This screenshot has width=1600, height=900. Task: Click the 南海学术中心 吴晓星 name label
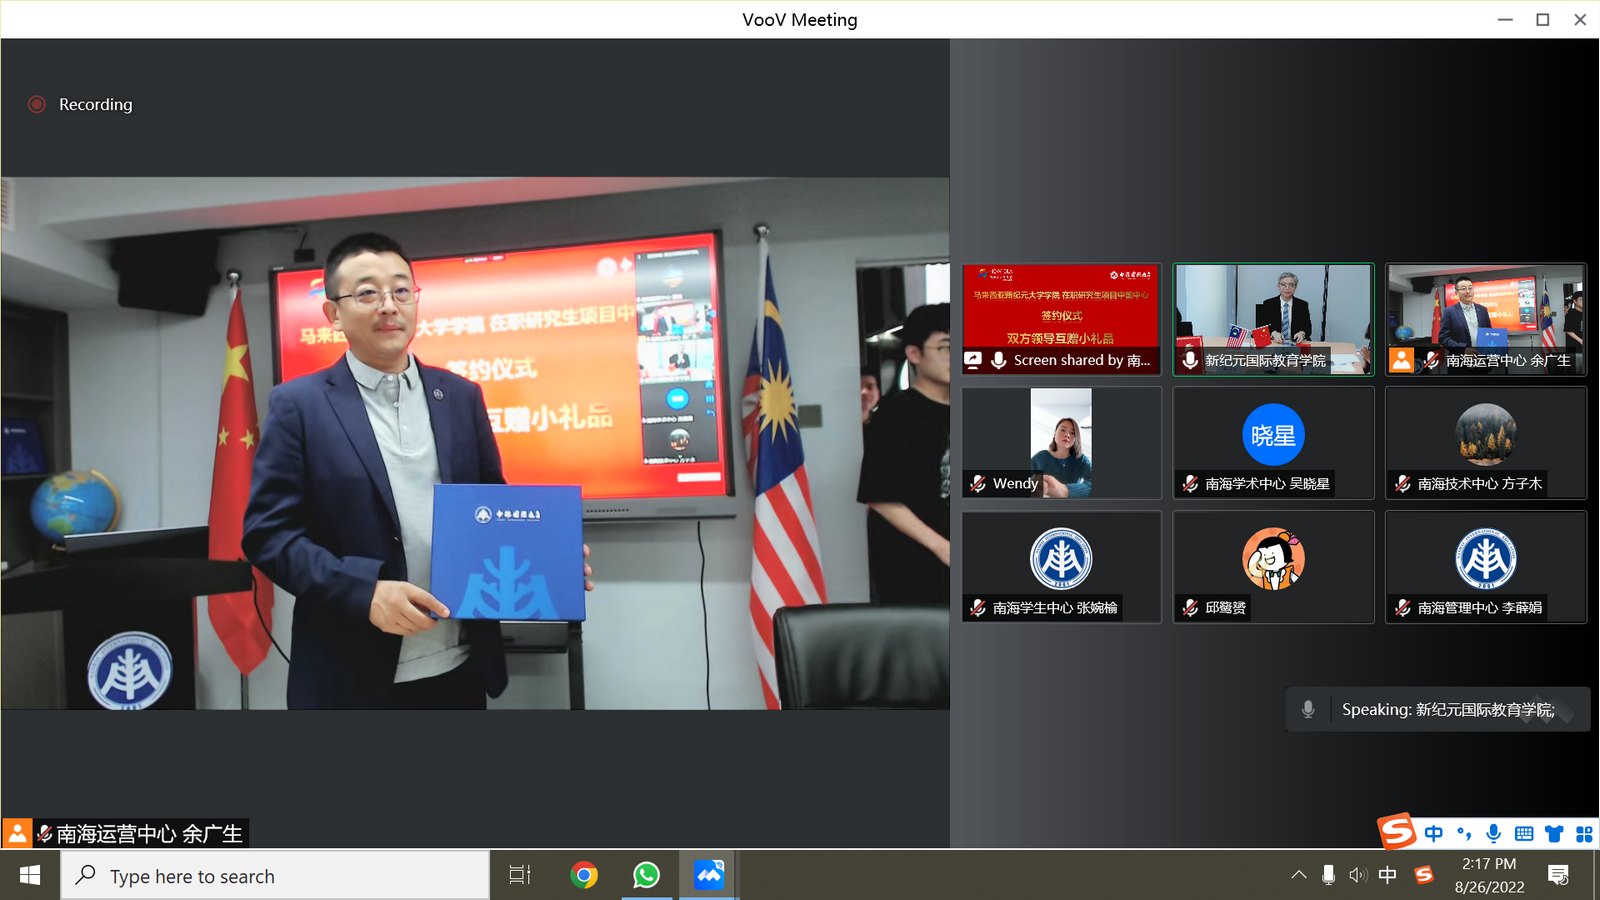[1267, 484]
